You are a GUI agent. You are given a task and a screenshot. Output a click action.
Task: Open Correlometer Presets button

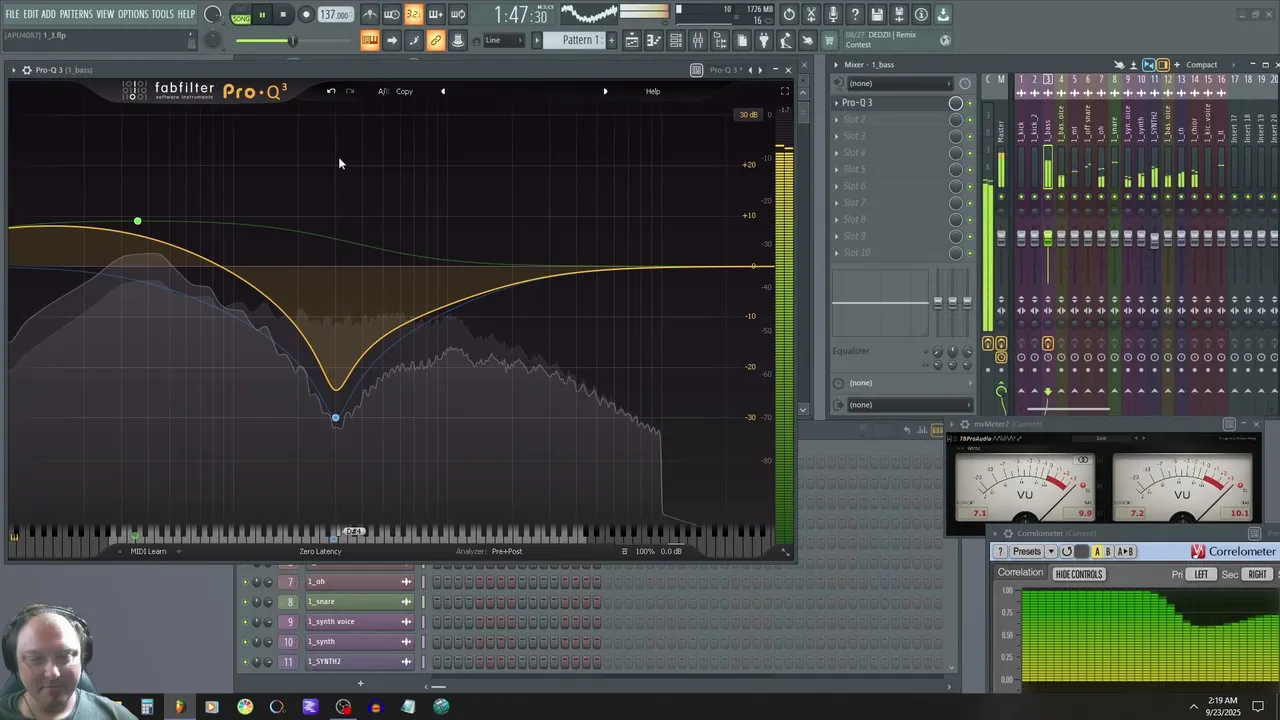click(x=1026, y=552)
